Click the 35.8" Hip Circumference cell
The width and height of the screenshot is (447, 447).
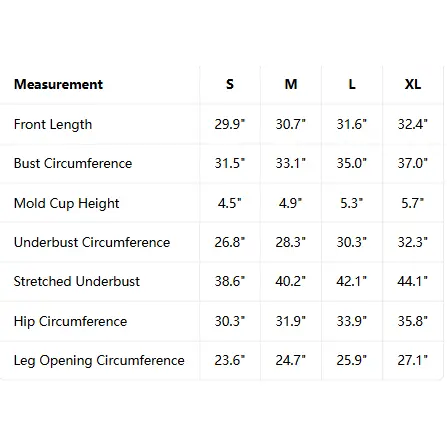[413, 321]
